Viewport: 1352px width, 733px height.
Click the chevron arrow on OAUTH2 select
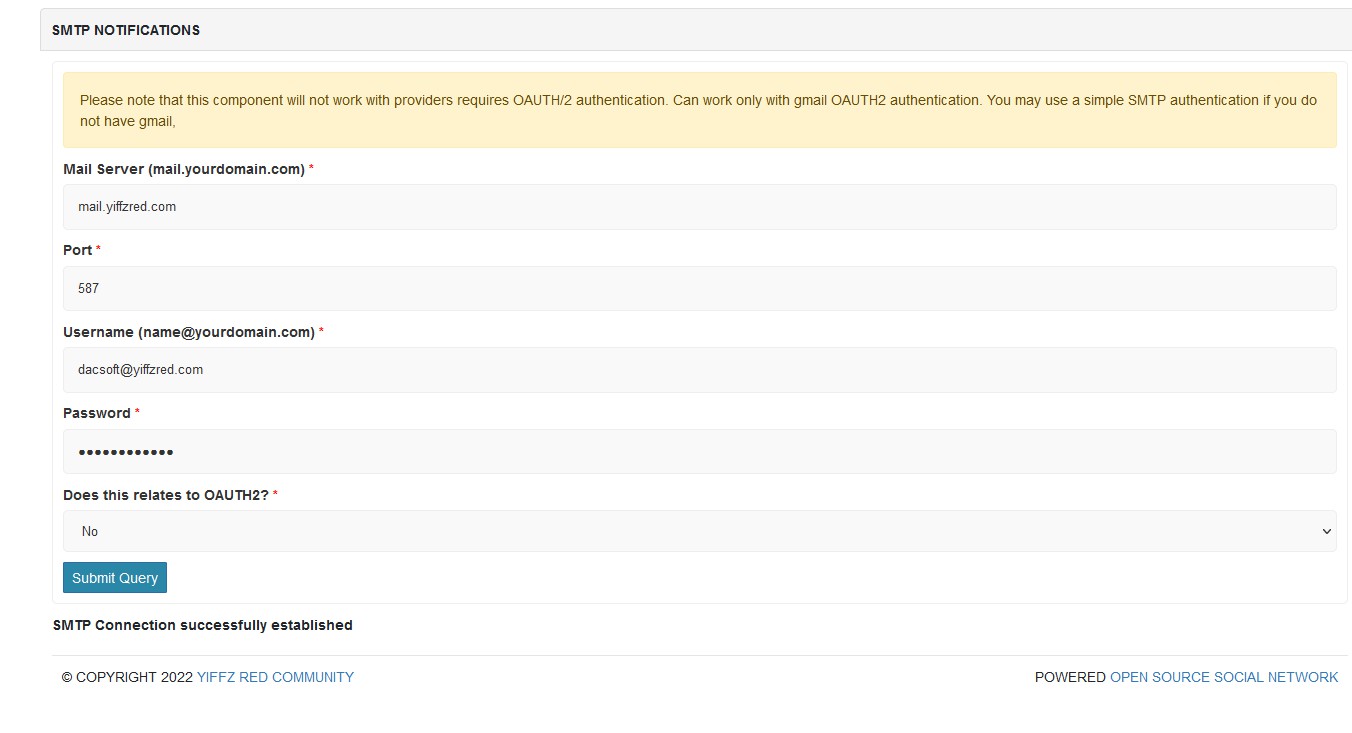1326,531
